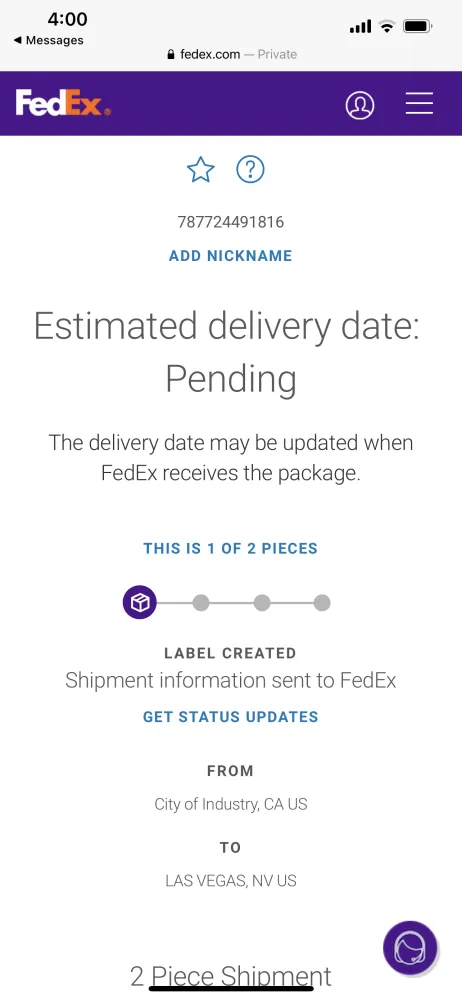Click ADD NICKNAME link
Viewport: 462px width, 1000px height.
(230, 256)
